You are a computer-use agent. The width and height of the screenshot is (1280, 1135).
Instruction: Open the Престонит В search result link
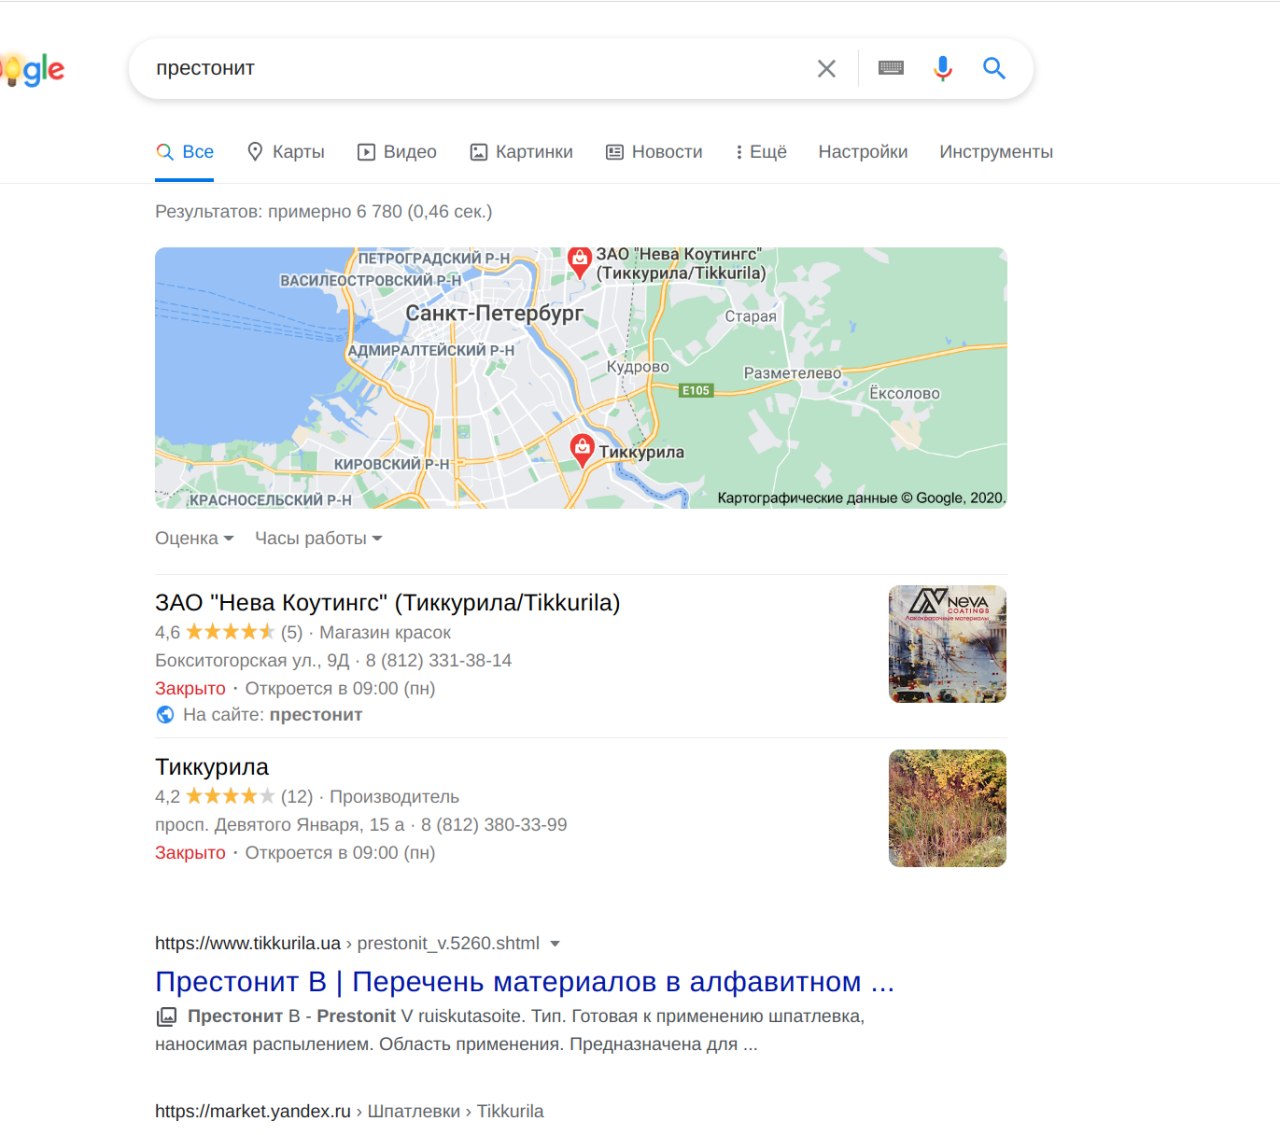(x=525, y=982)
